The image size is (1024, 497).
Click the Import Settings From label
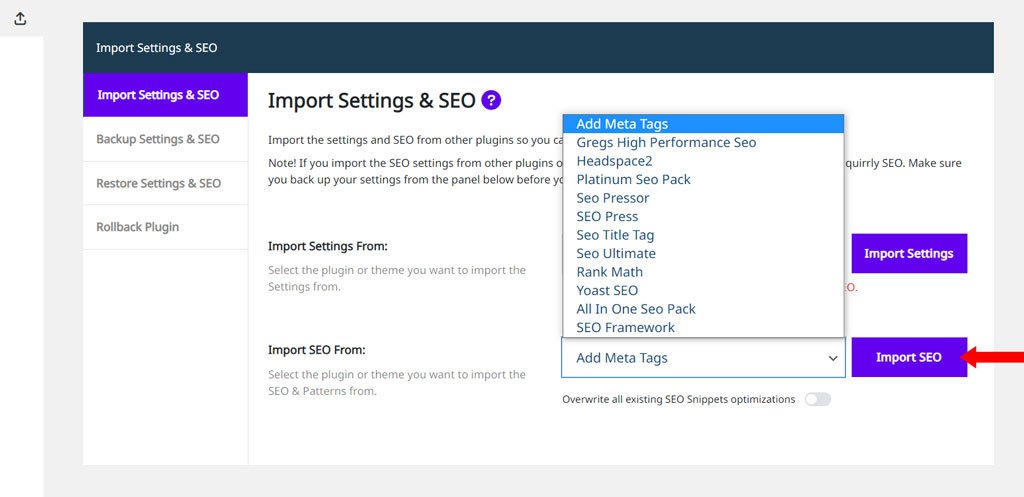(328, 246)
